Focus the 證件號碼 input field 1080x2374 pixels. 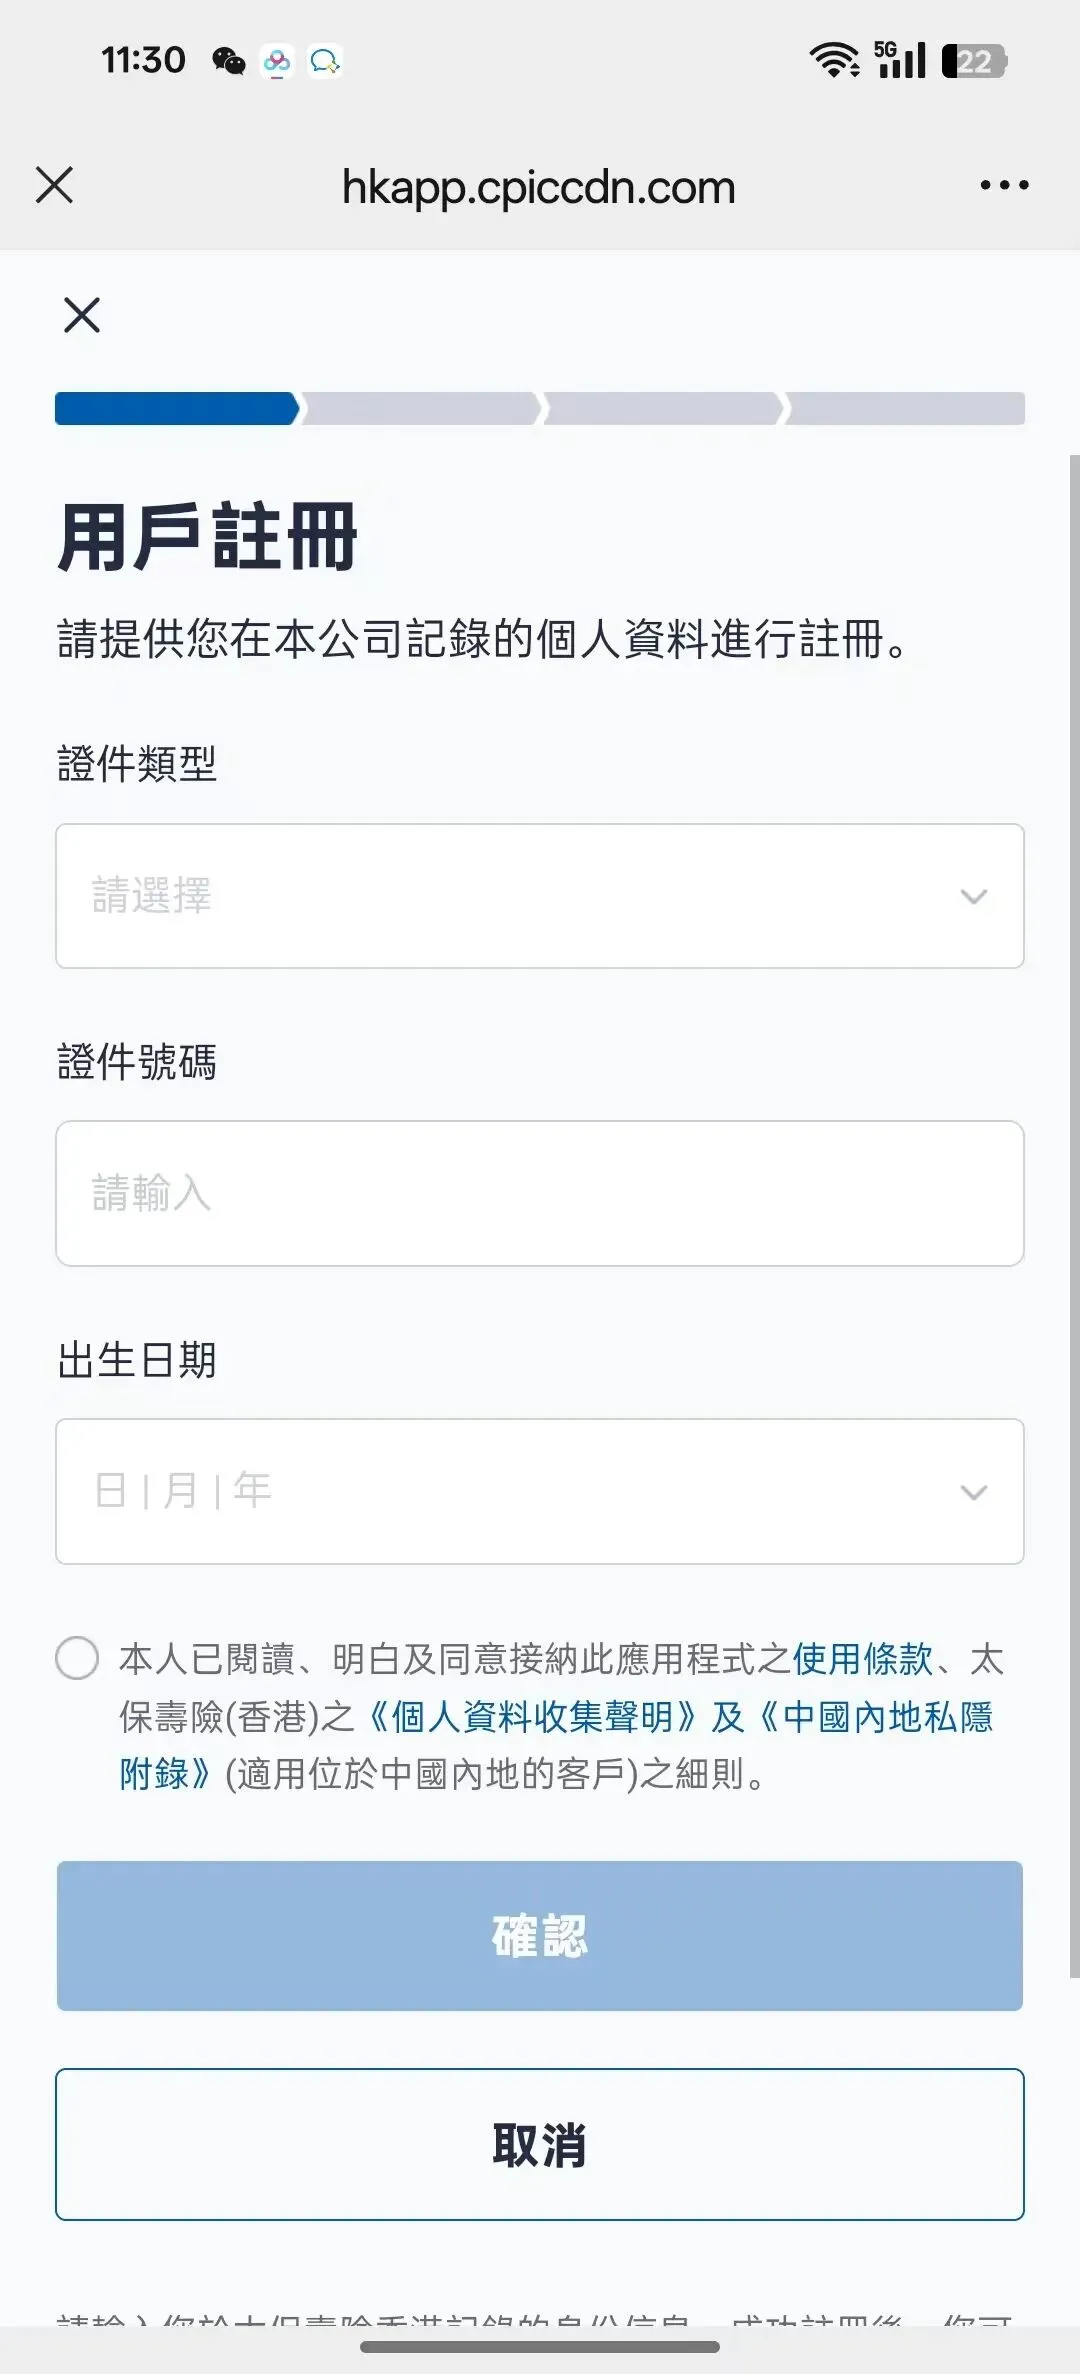540,1193
